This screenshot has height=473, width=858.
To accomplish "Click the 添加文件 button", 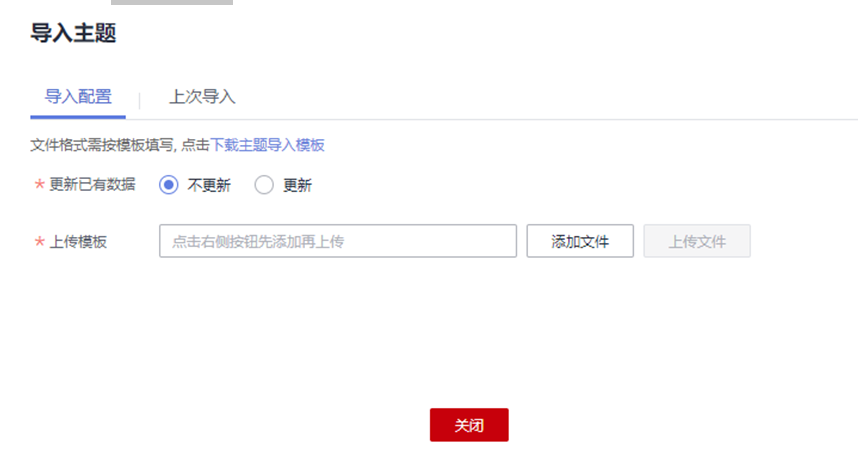I will point(580,241).
